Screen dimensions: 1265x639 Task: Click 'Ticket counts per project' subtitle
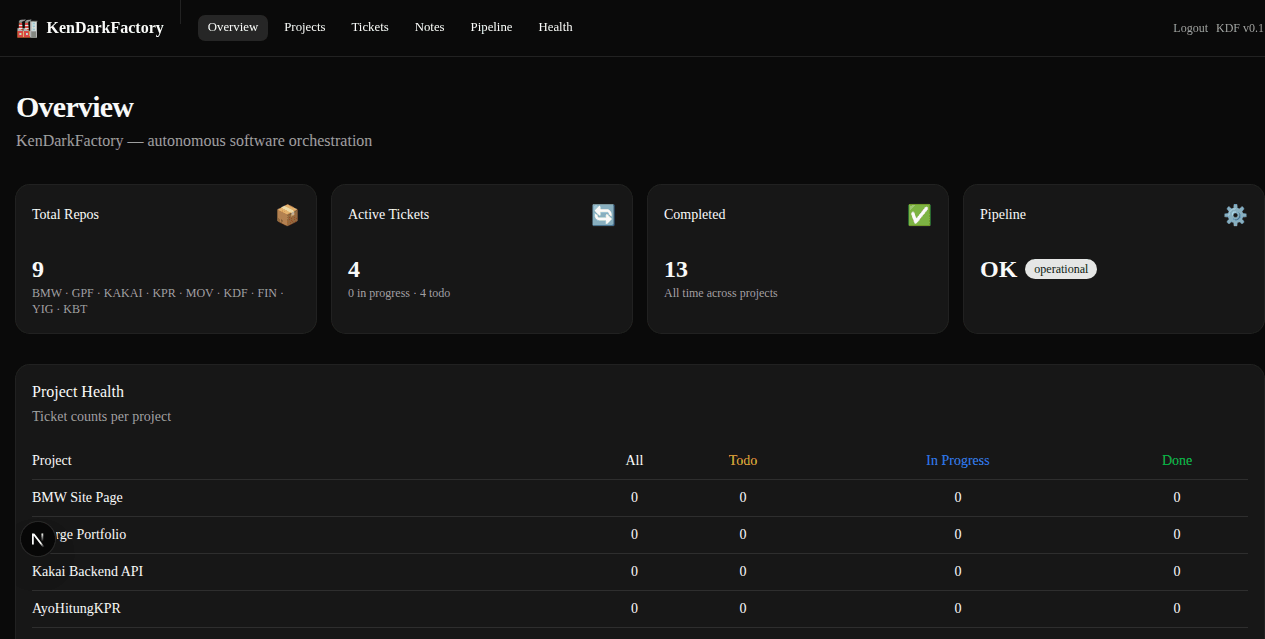pos(101,416)
